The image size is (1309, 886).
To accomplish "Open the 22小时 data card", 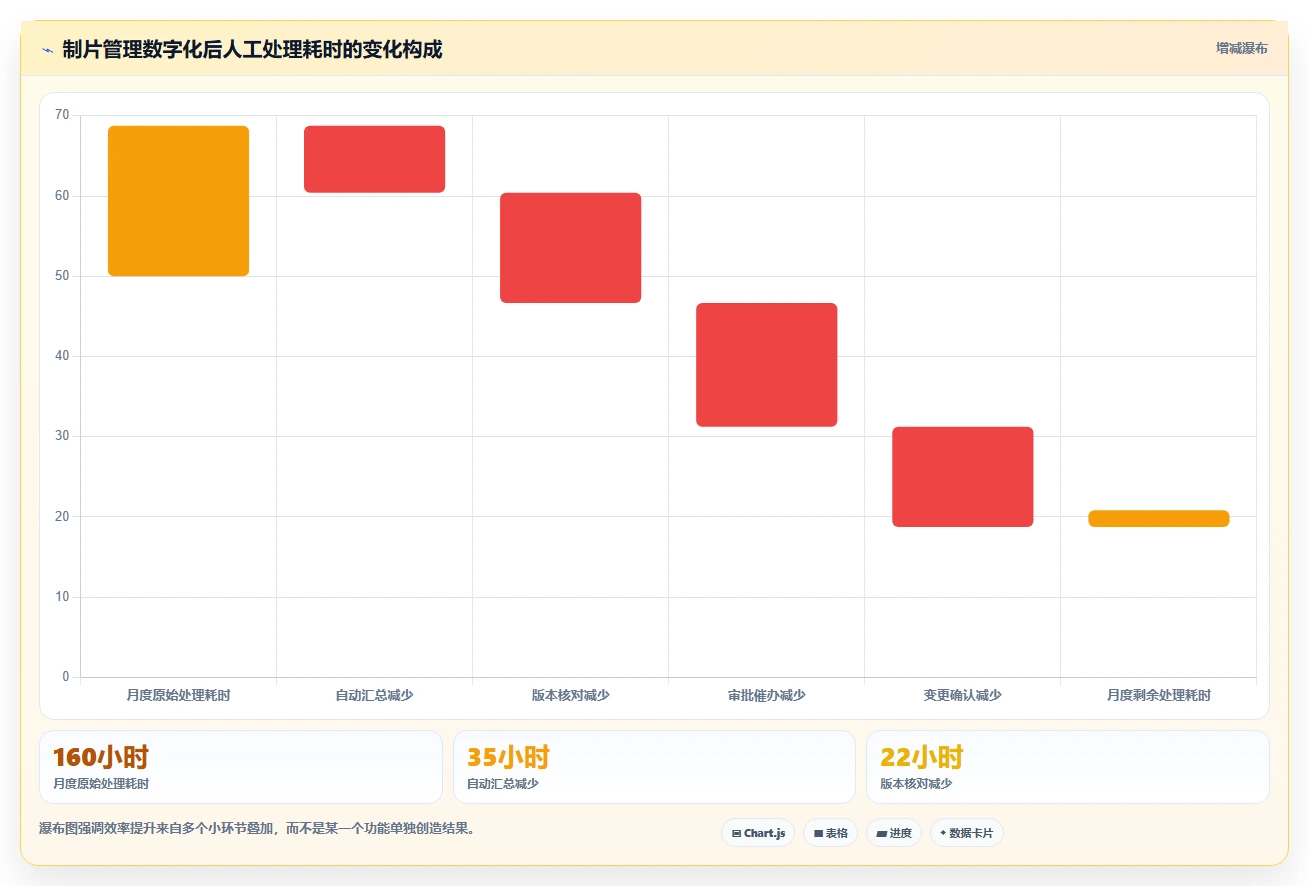I will click(x=1068, y=767).
